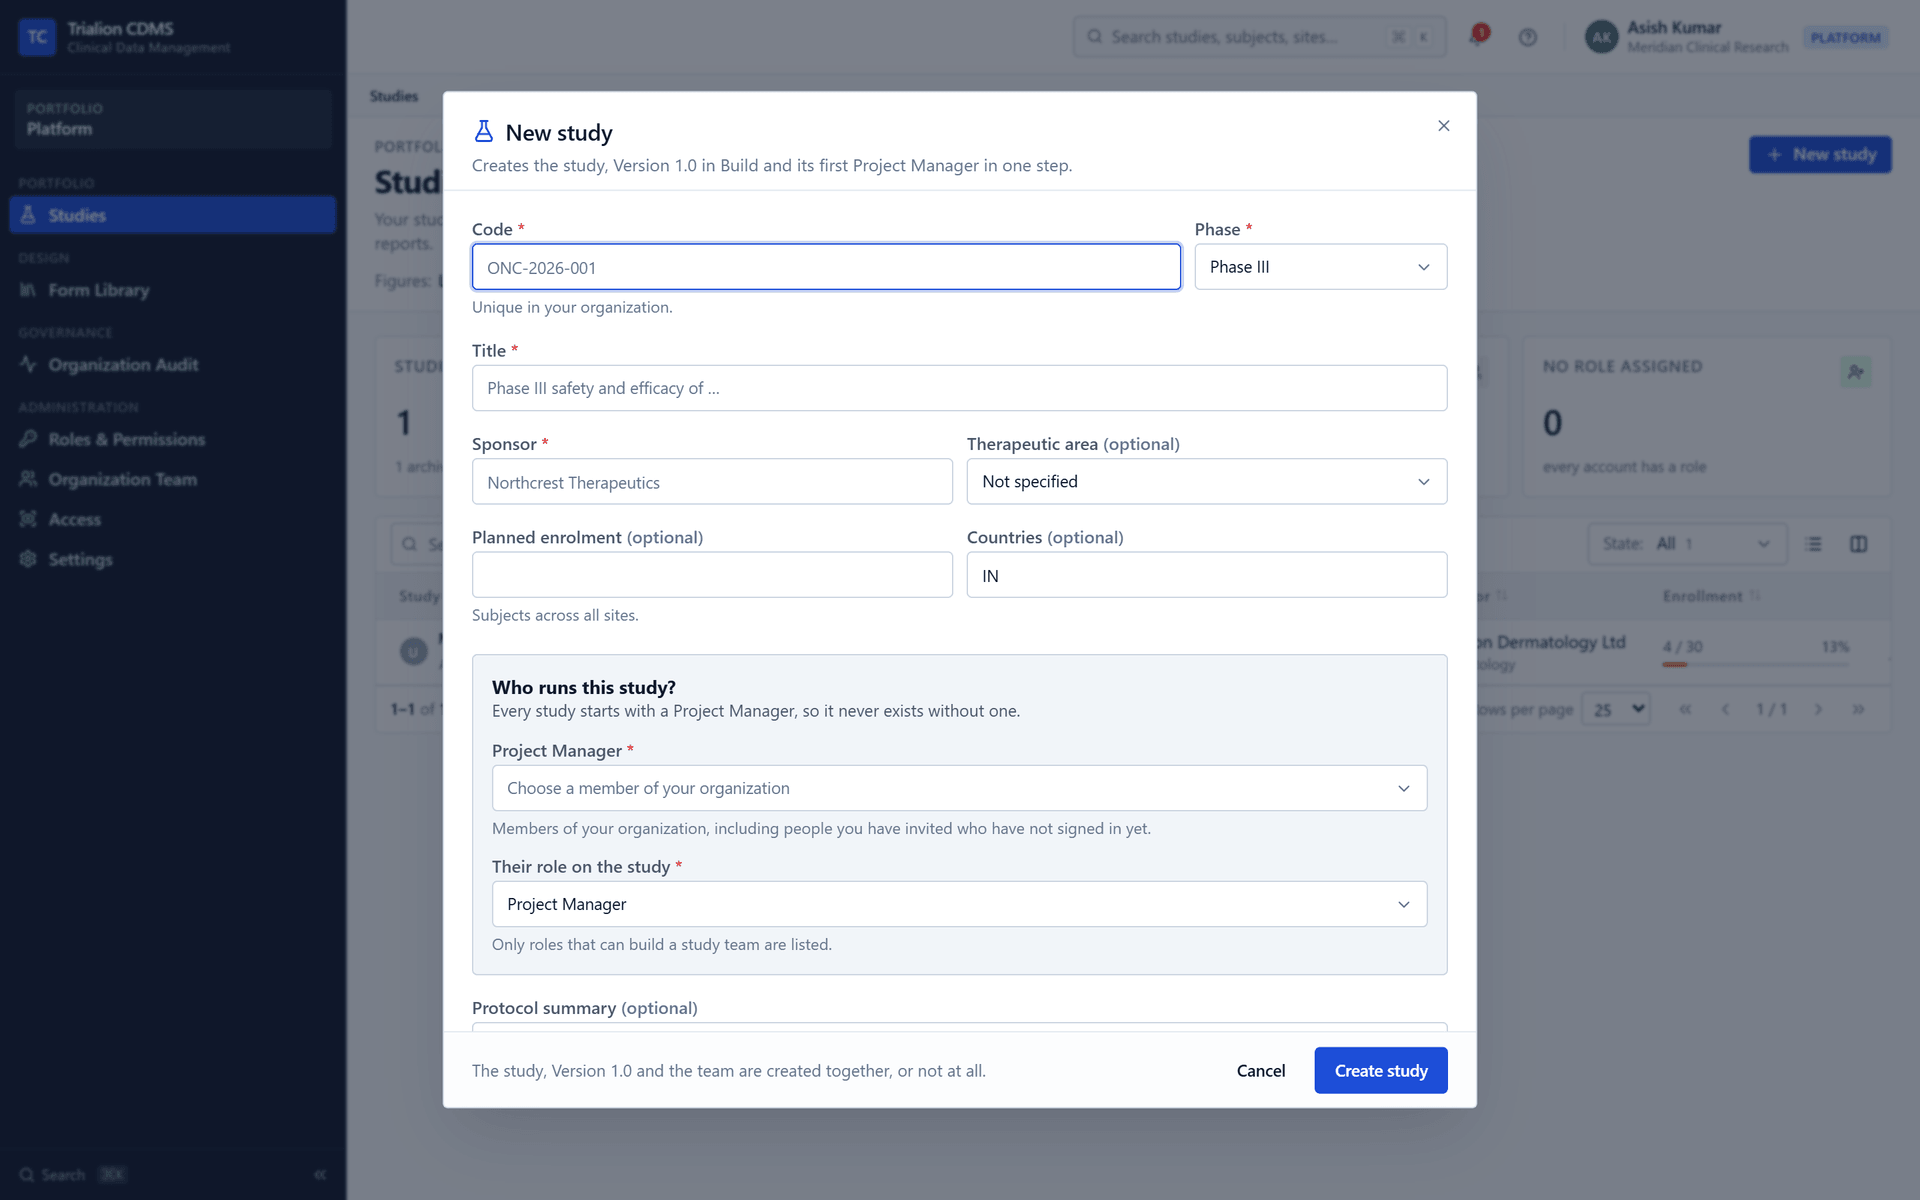Click the flask icon beside New study title
This screenshot has width=1920, height=1200.
point(484,132)
